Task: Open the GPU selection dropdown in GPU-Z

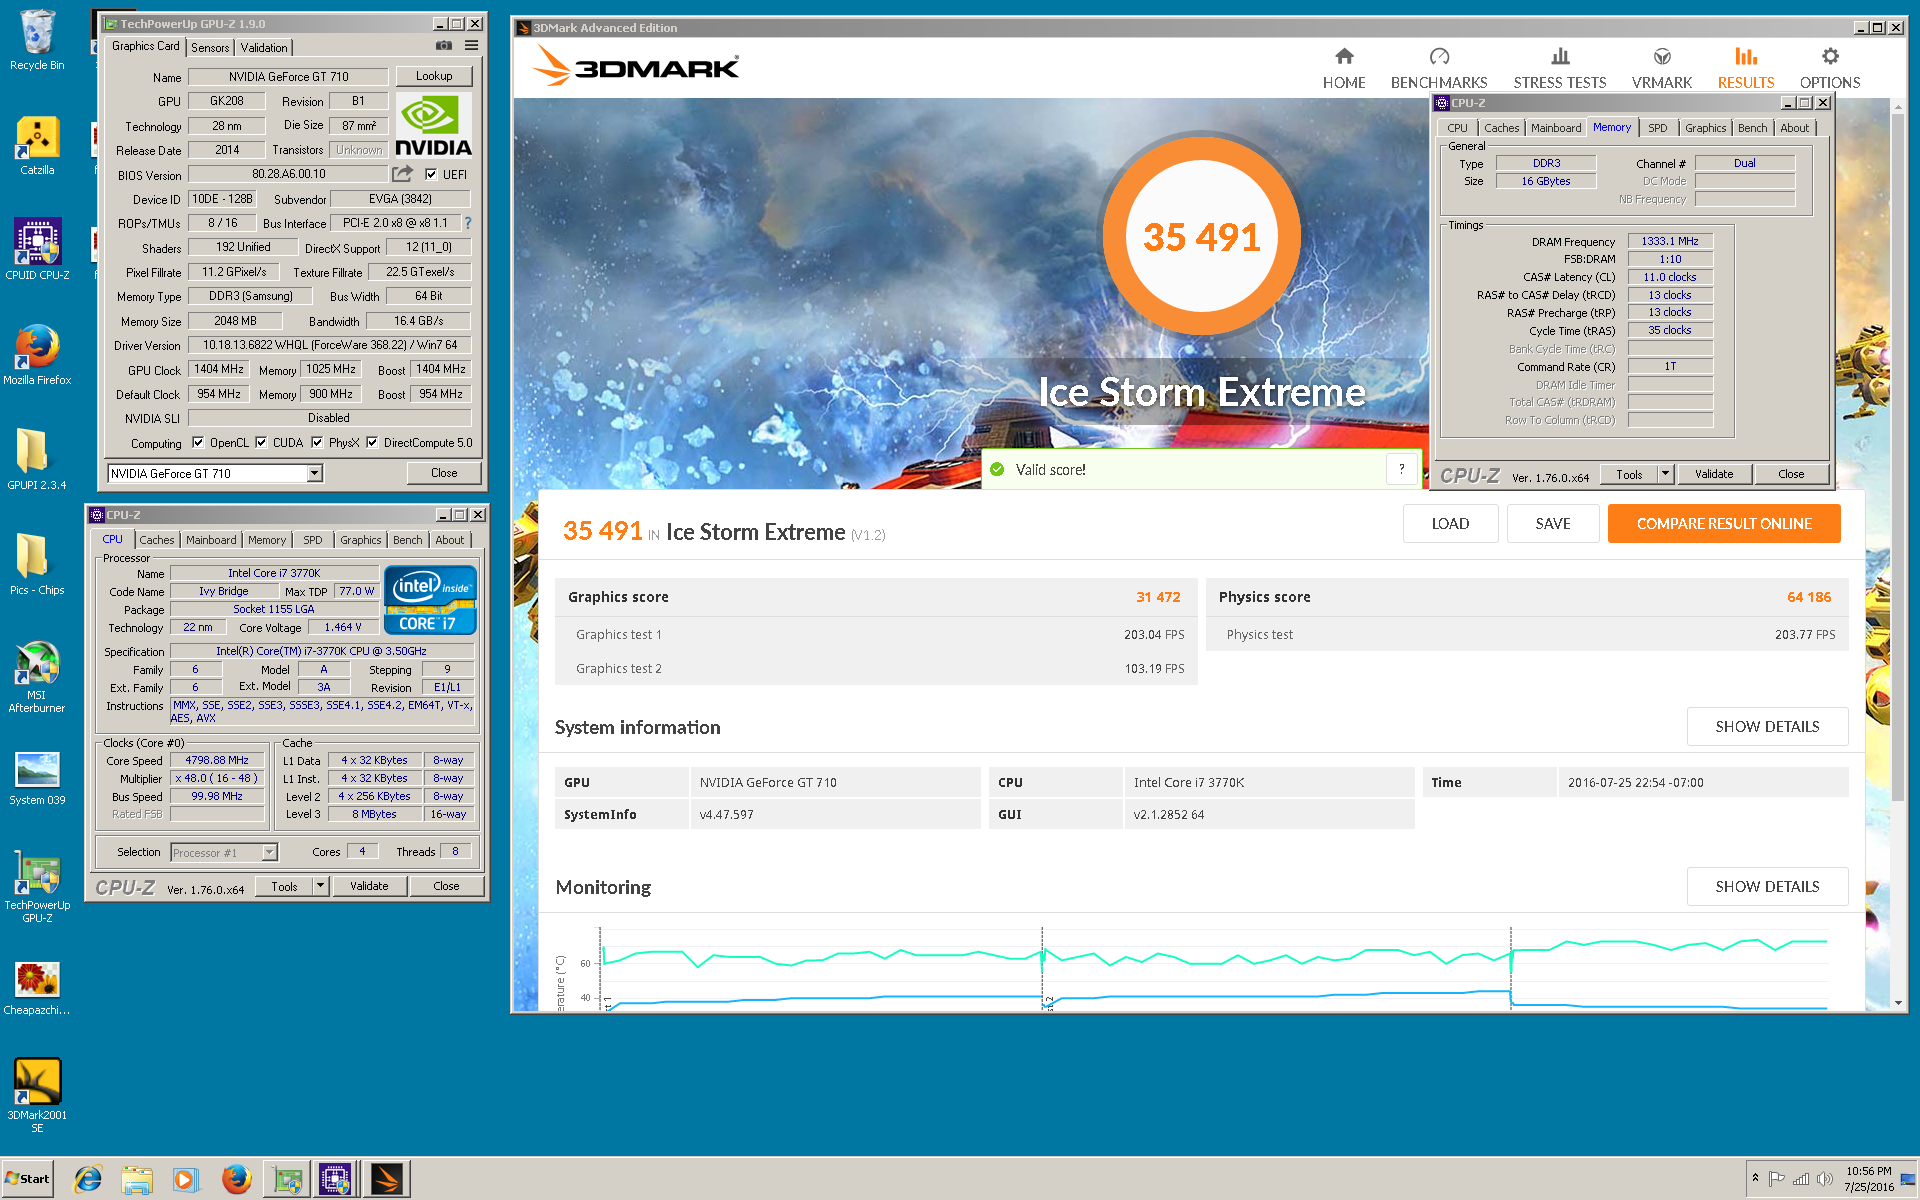Action: (315, 473)
